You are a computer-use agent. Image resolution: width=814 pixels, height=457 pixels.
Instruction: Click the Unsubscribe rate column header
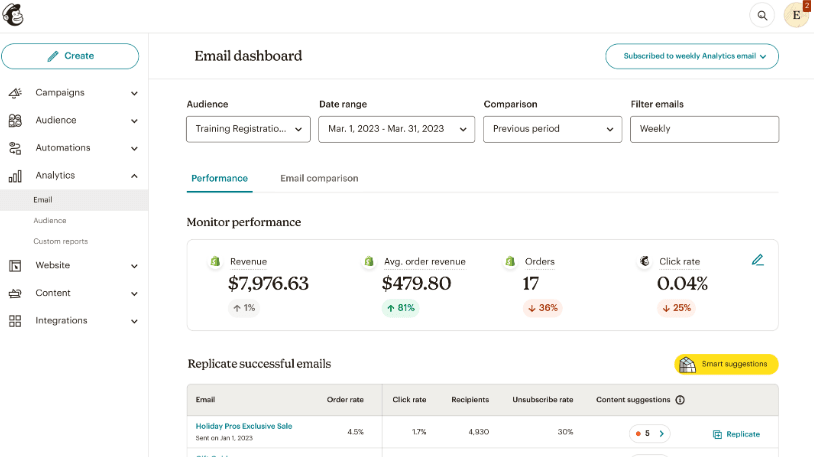click(x=542, y=400)
